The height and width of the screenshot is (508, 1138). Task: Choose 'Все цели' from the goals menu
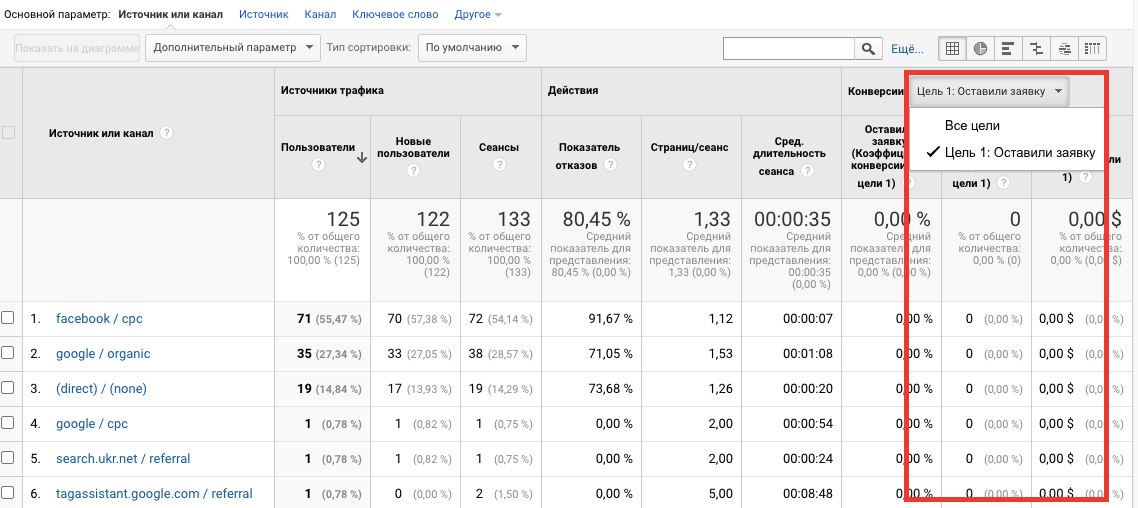tap(972, 126)
